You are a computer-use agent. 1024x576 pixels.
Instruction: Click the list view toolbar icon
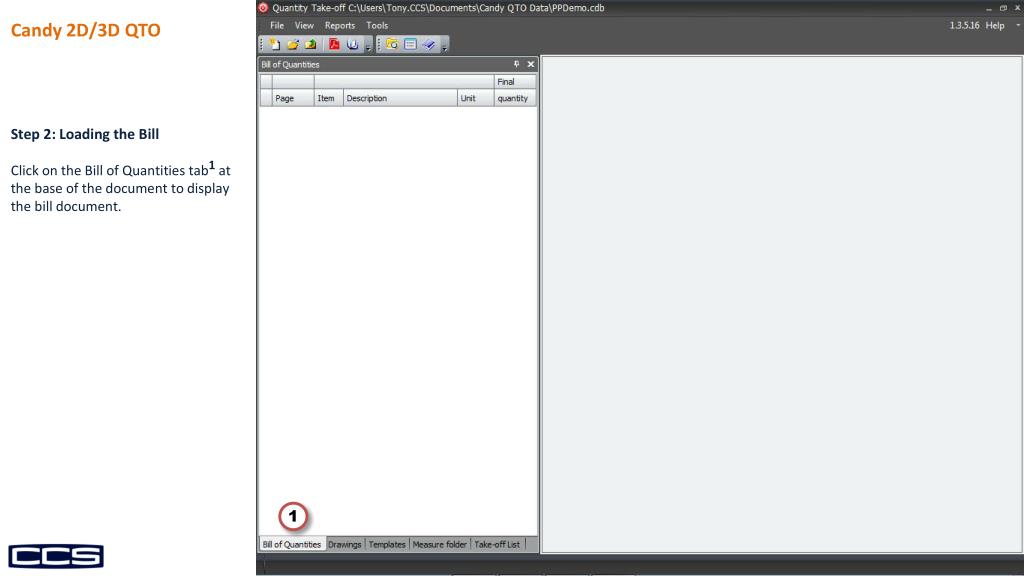tap(410, 44)
